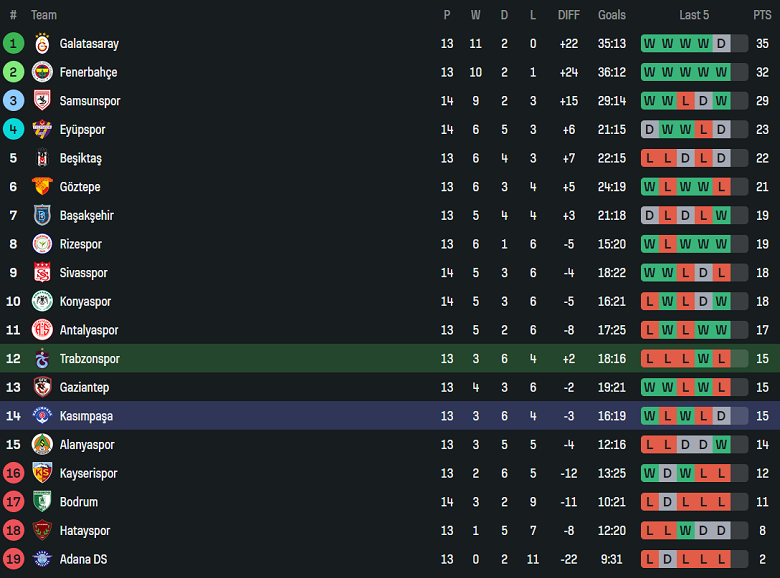Viewport: 780px width, 578px height.
Task: Click the Last 5 column header
Action: pos(694,15)
